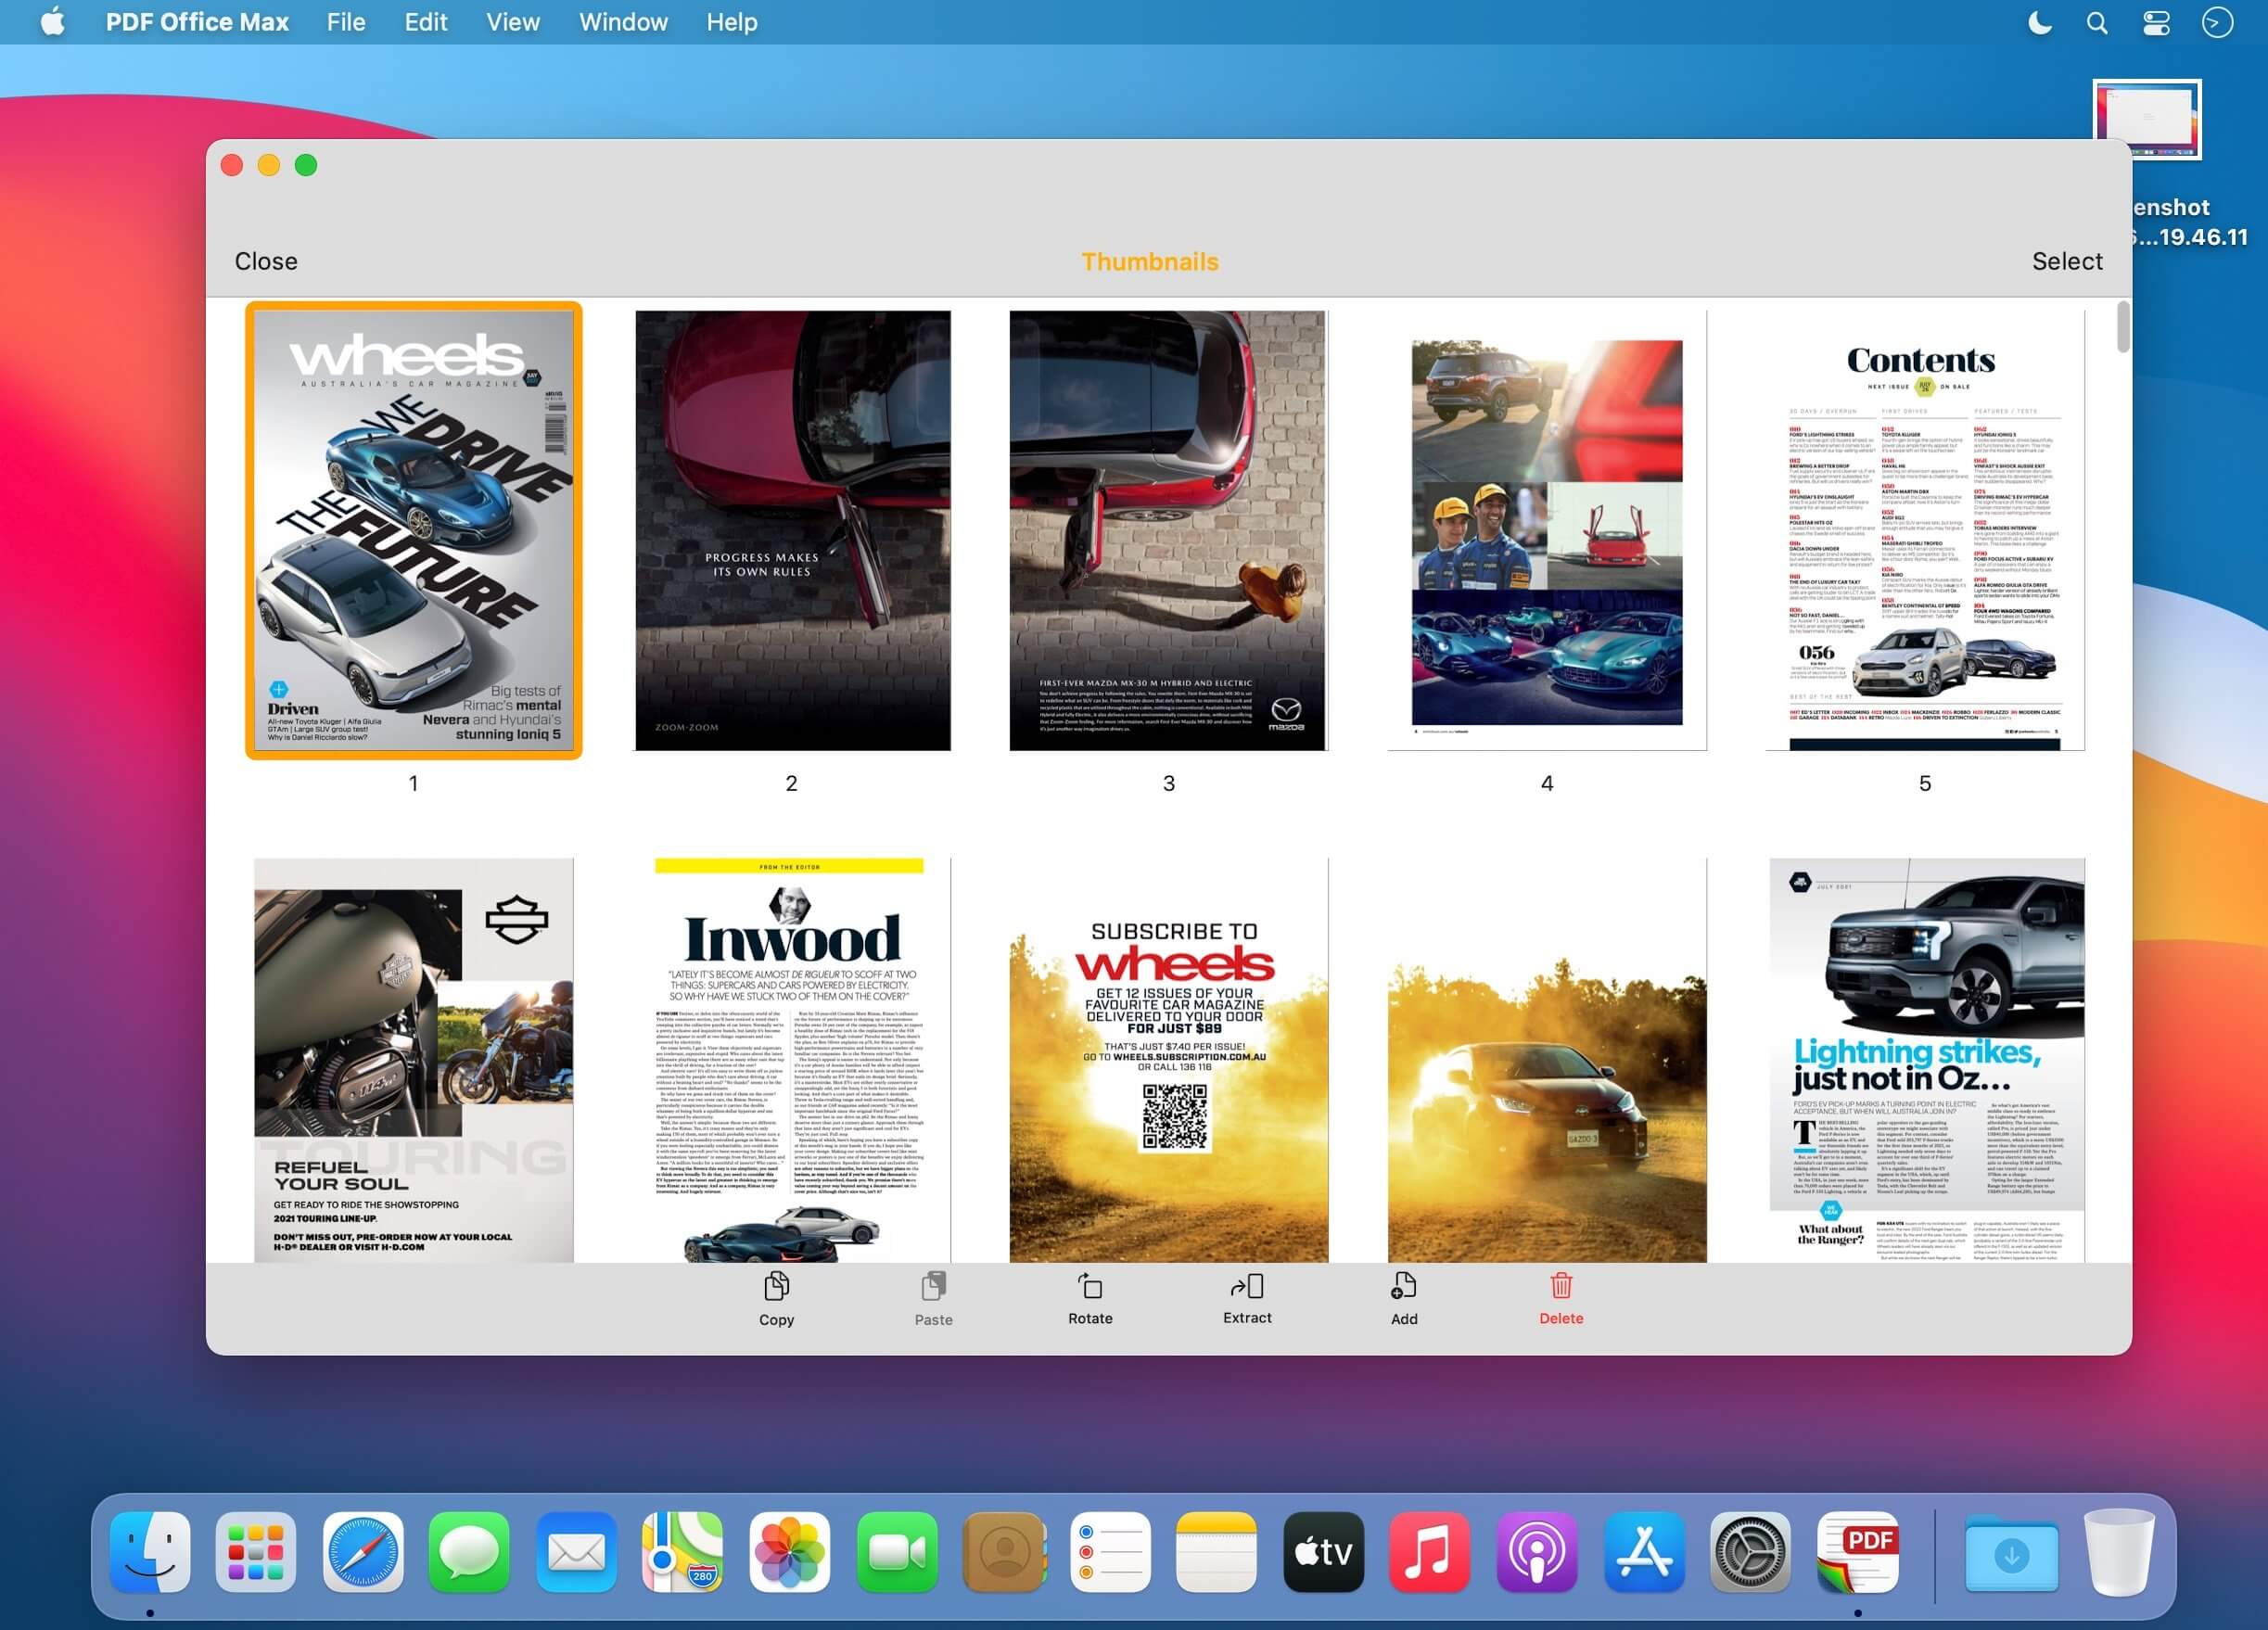Viewport: 2268px width, 1630px height.
Task: Click the Paste icon in bottom toolbar
Action: pyautogui.click(x=933, y=1287)
